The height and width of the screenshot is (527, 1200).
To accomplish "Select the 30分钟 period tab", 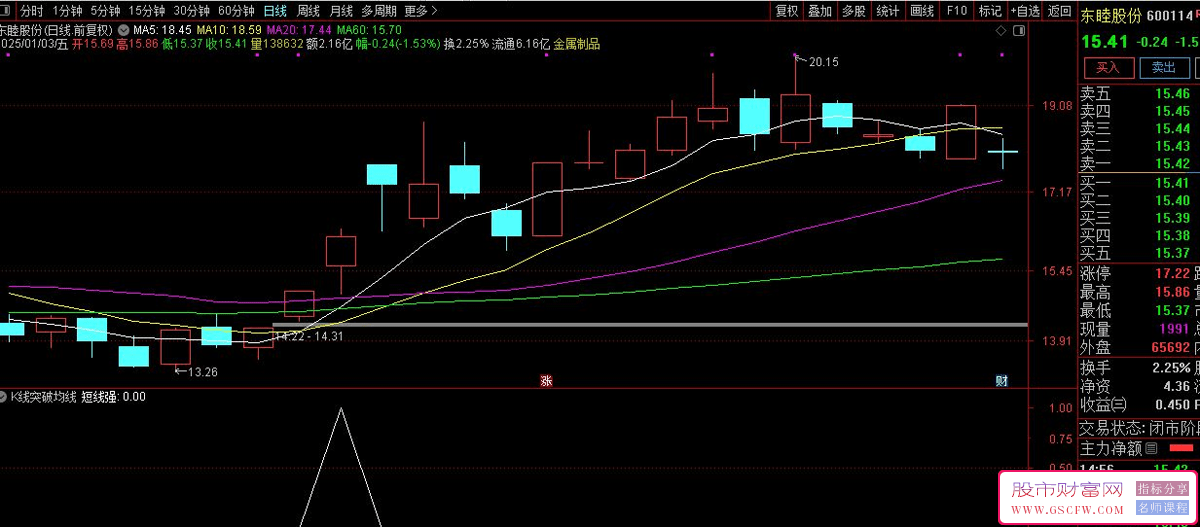I will coord(191,11).
